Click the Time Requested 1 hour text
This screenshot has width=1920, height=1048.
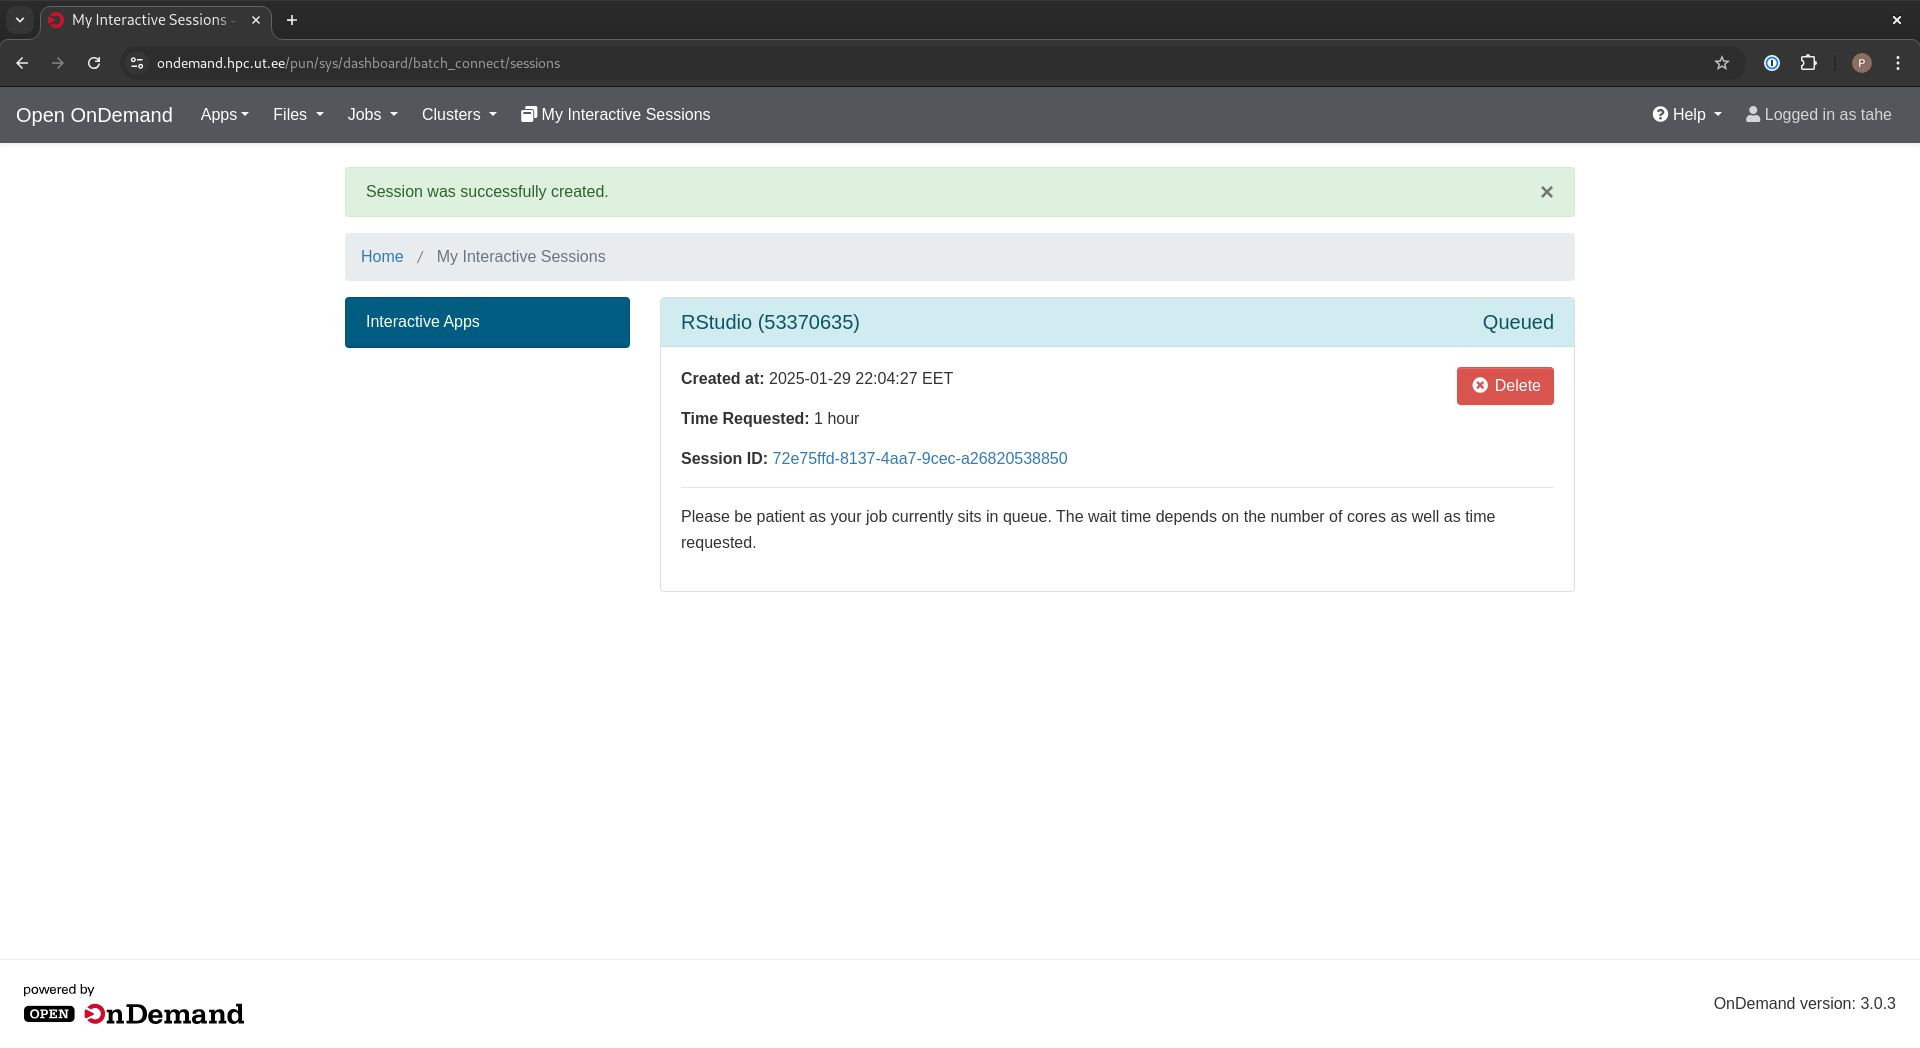point(770,419)
